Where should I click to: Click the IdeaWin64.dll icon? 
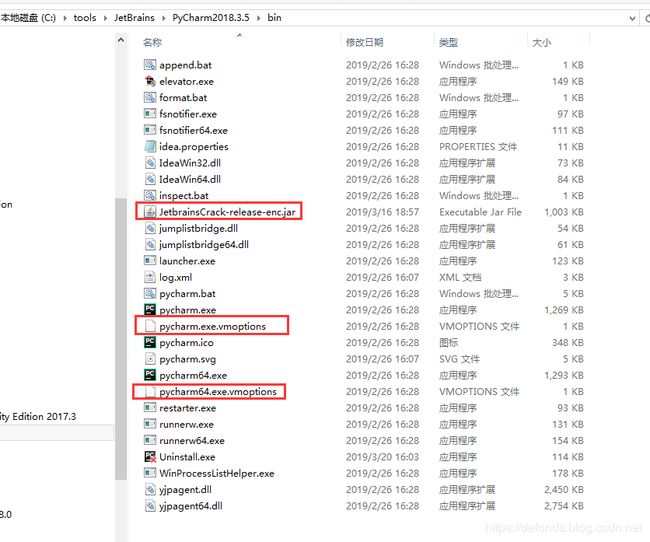coord(150,179)
